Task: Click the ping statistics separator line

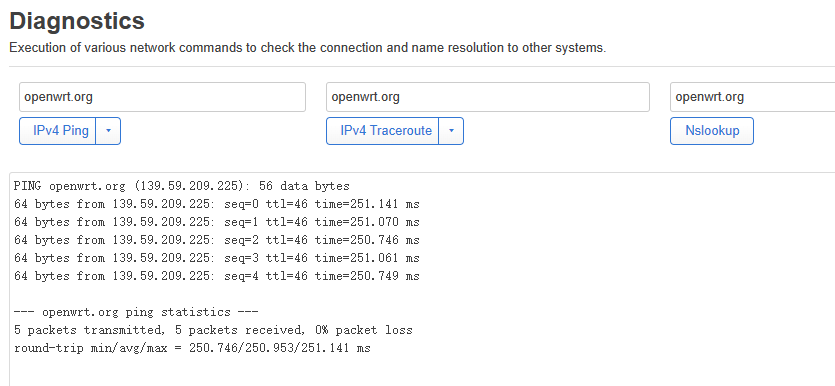Action: [x=136, y=312]
